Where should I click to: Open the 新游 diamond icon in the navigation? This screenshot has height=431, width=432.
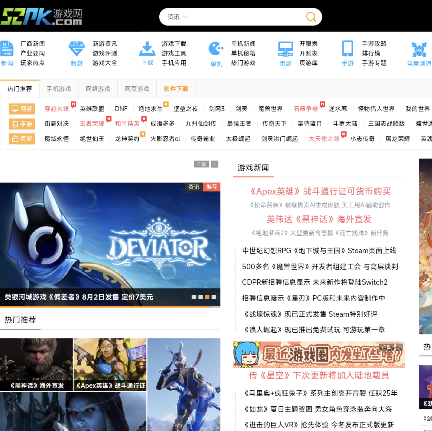76,49
